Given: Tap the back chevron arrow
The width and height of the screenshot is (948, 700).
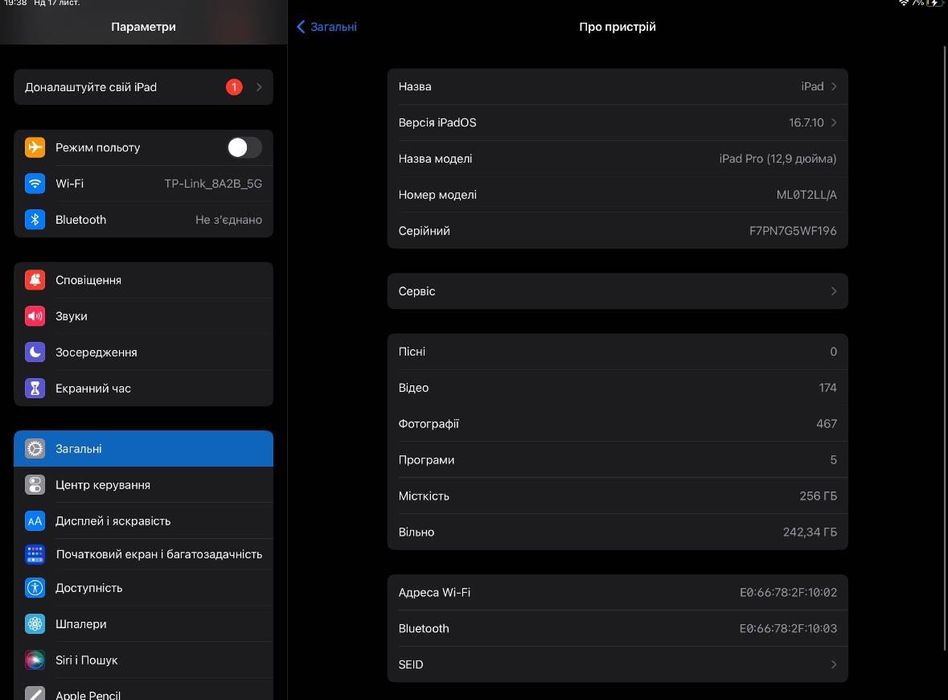Looking at the screenshot, I should [300, 27].
